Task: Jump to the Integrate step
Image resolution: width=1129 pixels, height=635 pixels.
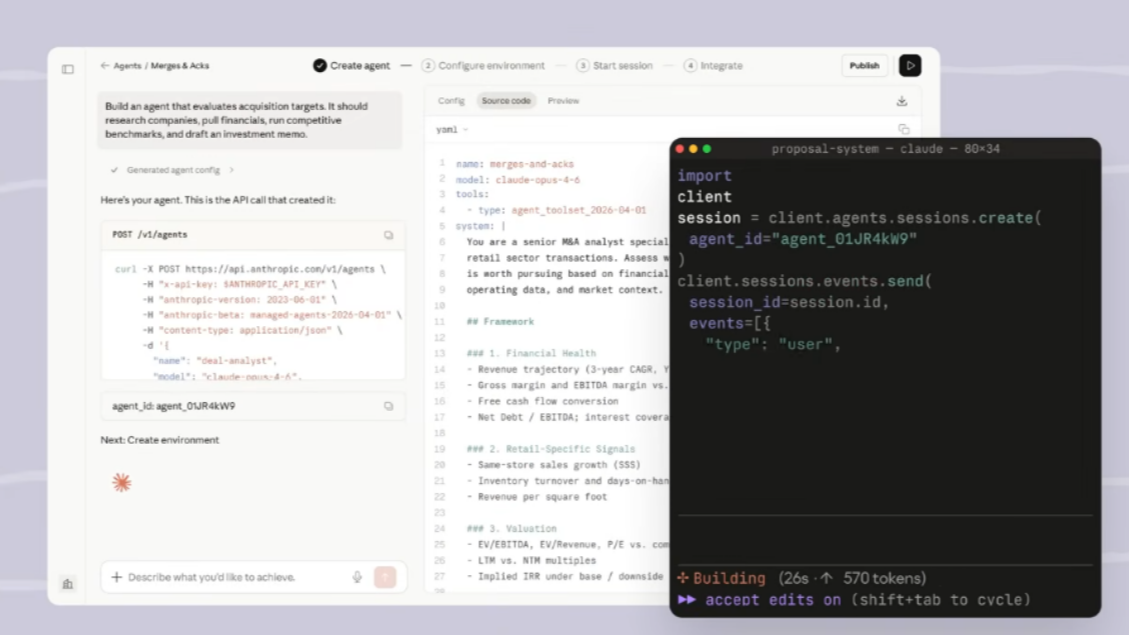Action: 713,66
